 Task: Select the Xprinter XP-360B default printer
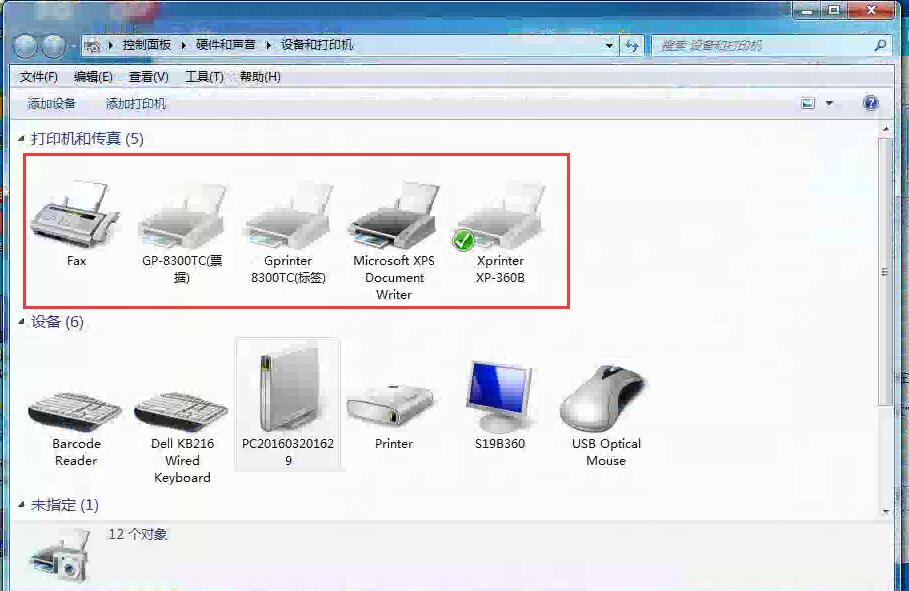point(500,216)
